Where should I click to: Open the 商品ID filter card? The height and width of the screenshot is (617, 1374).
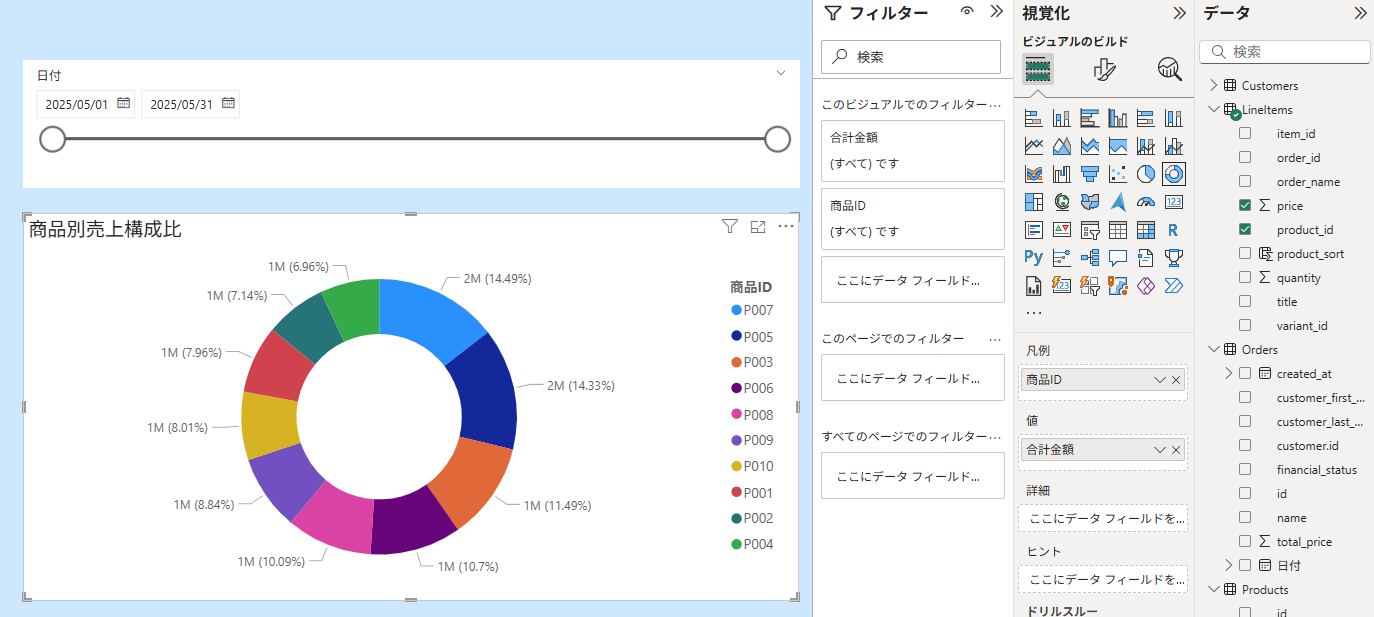[912, 218]
